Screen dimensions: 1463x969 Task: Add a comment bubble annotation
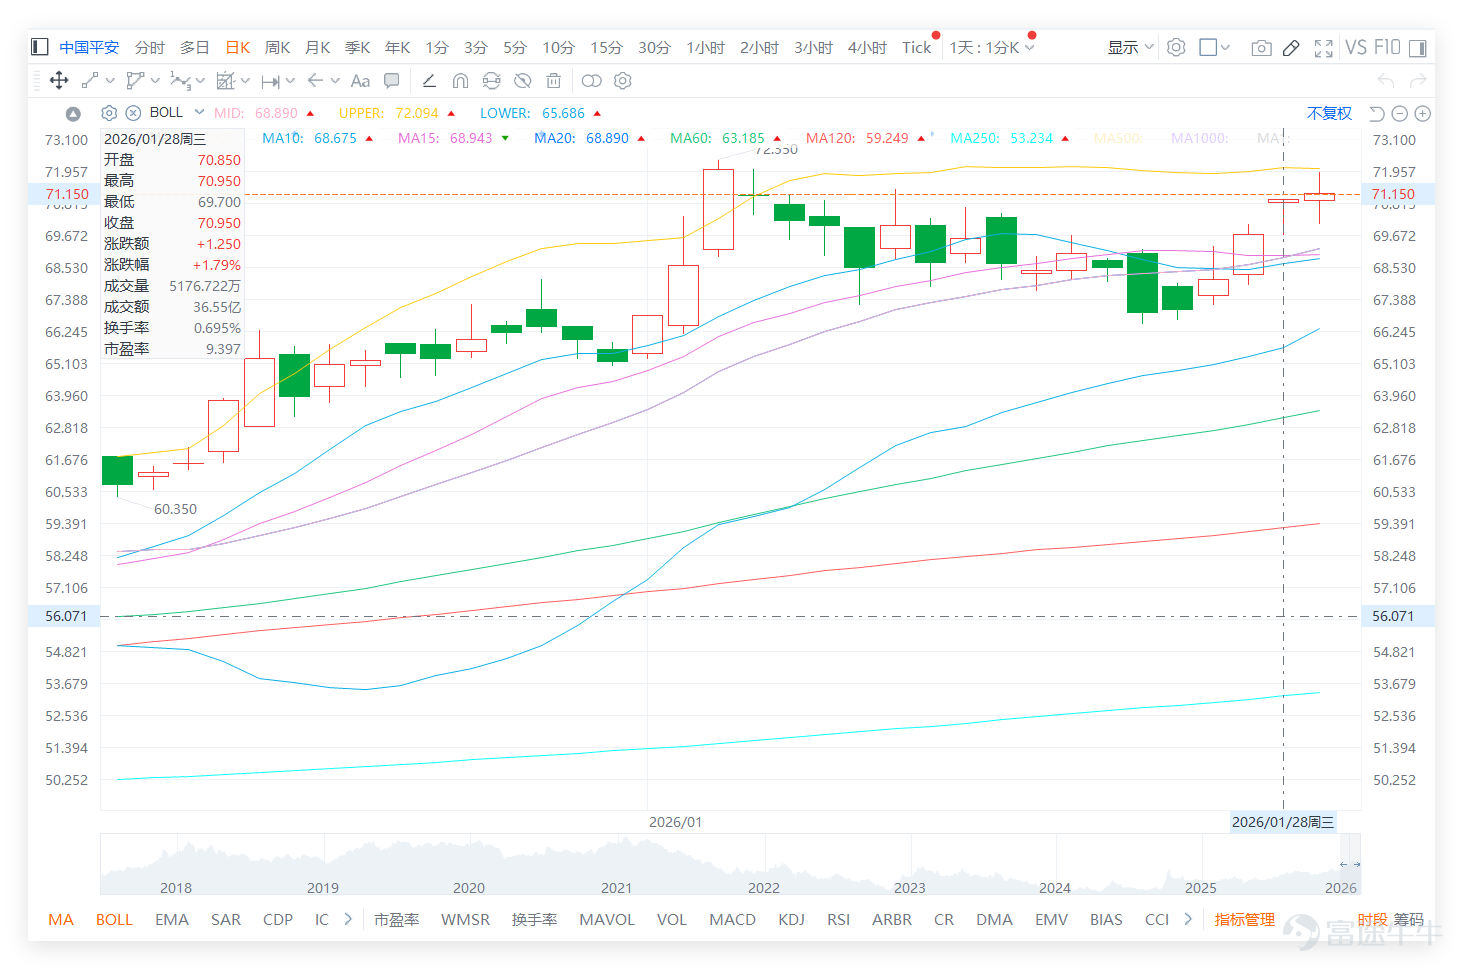point(392,80)
